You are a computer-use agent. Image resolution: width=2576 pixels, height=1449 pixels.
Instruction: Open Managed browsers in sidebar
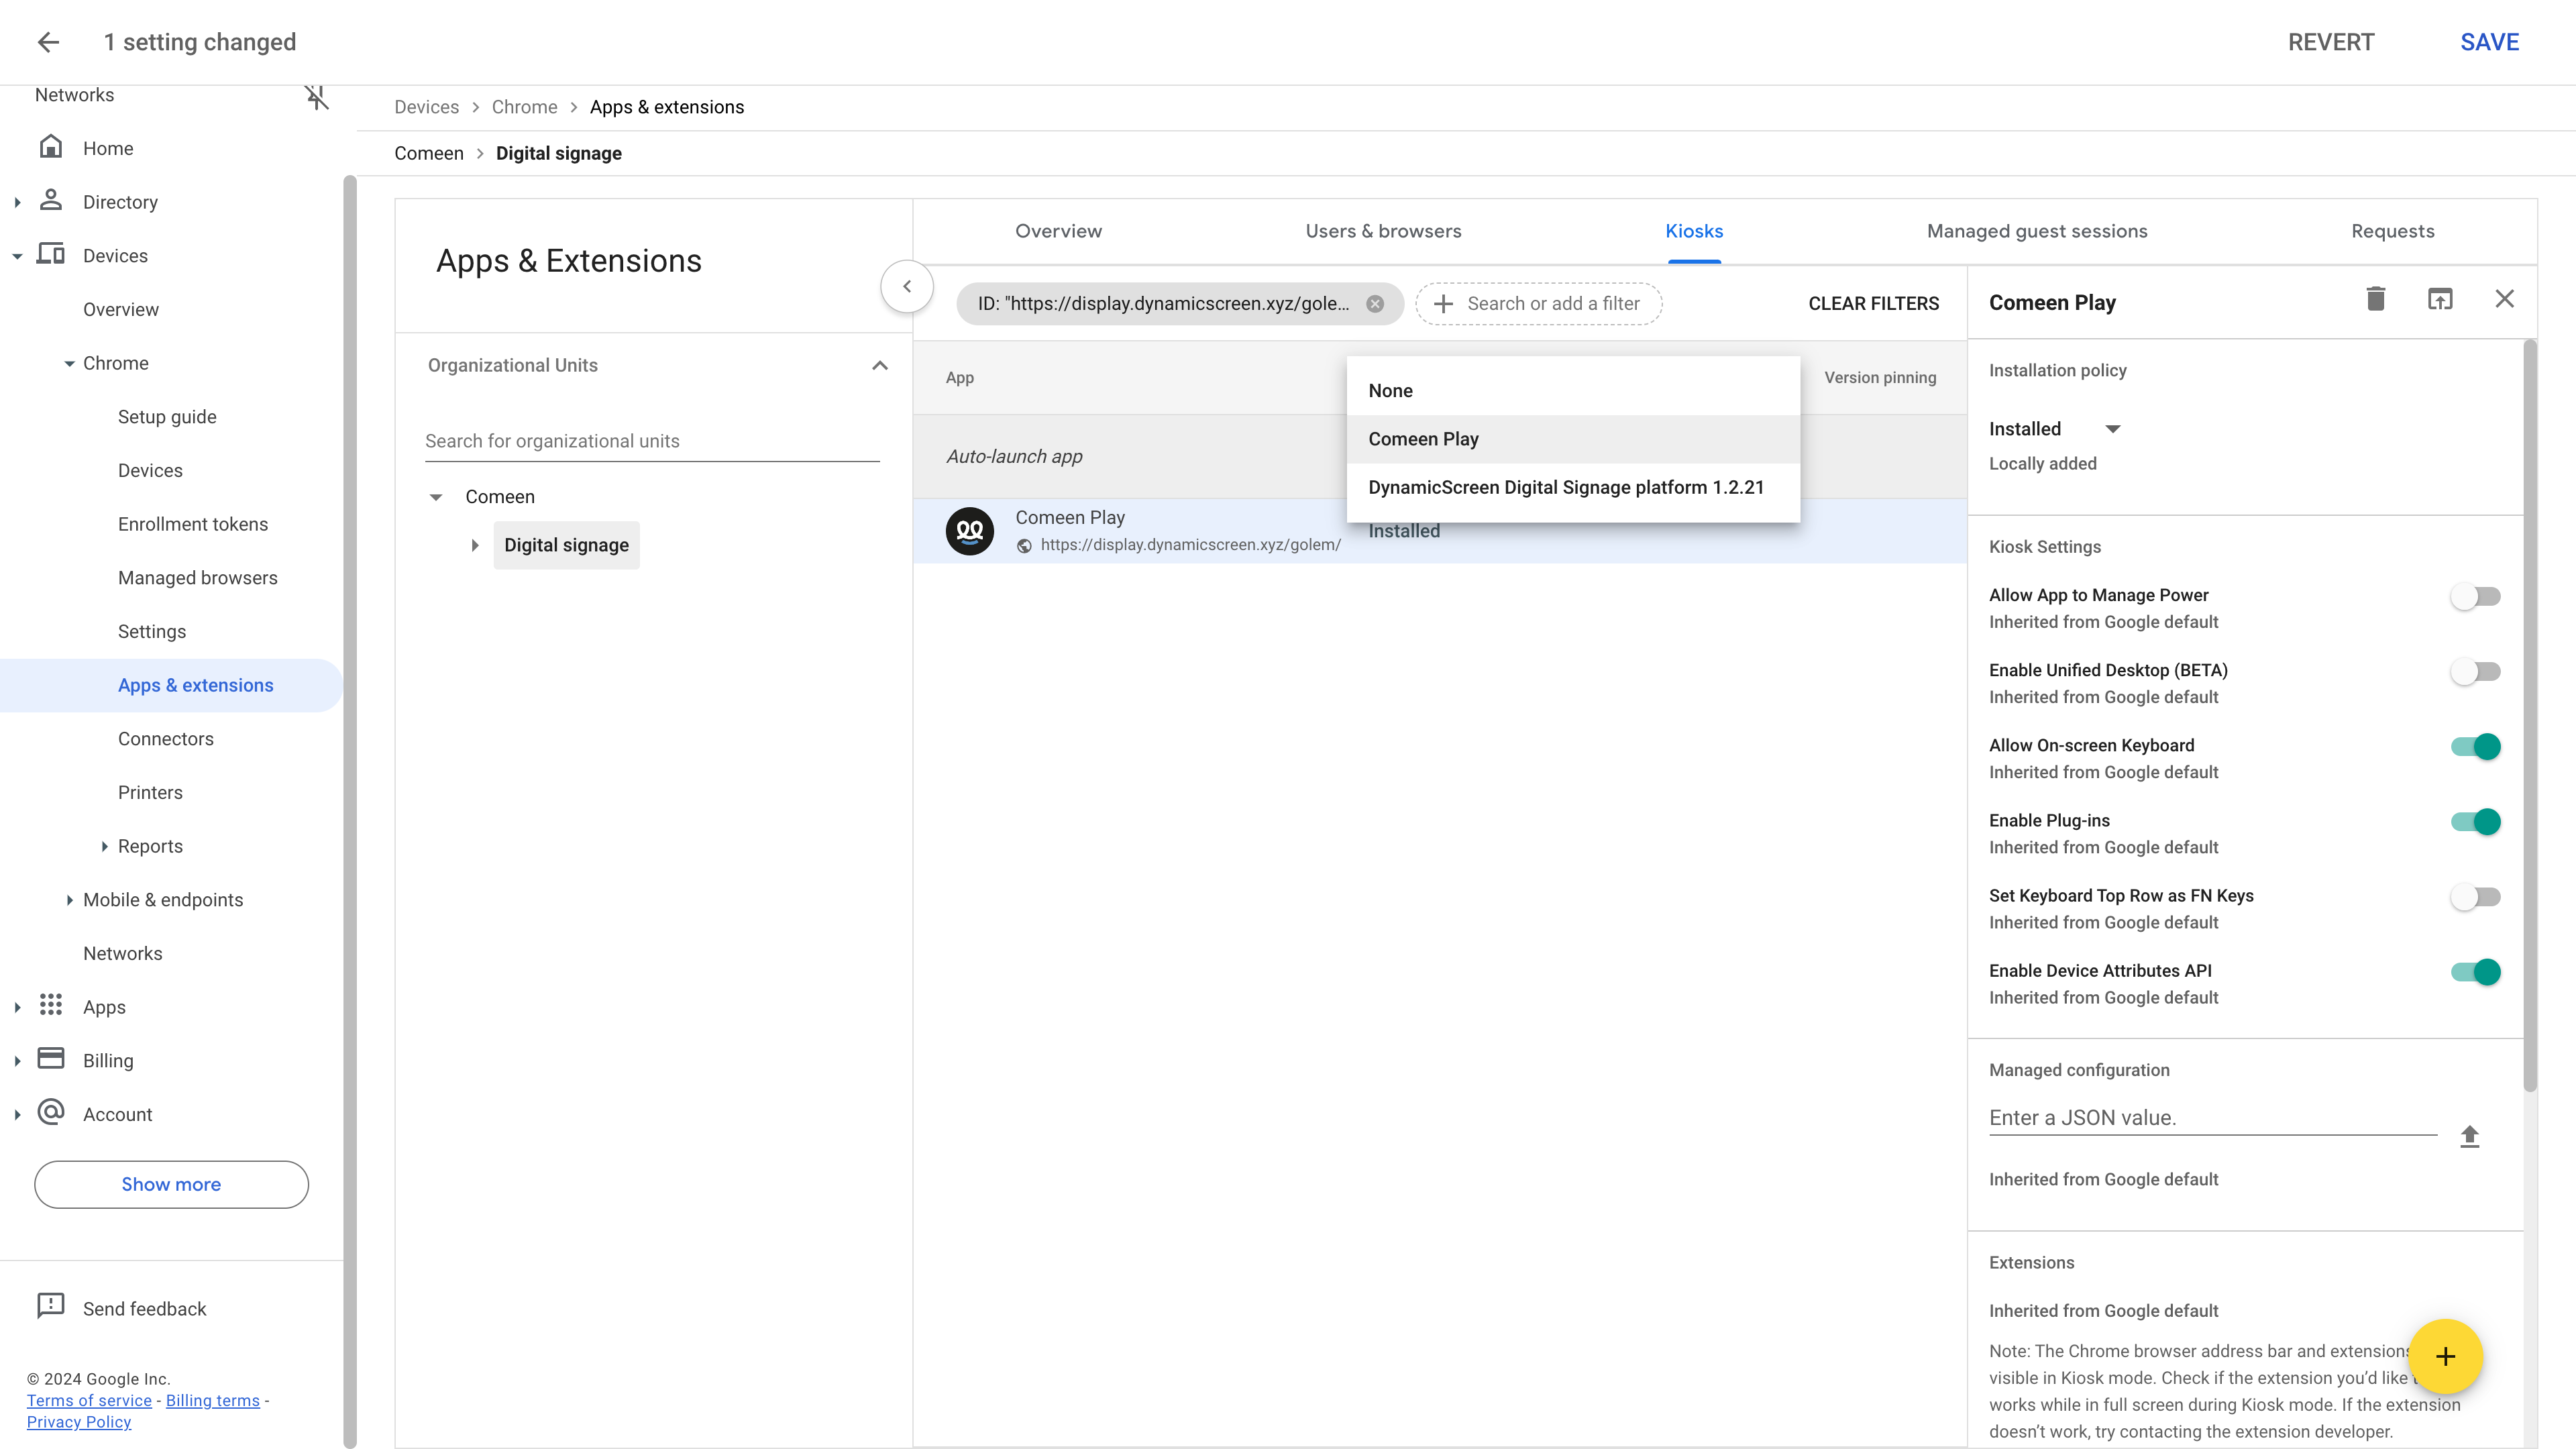click(197, 578)
